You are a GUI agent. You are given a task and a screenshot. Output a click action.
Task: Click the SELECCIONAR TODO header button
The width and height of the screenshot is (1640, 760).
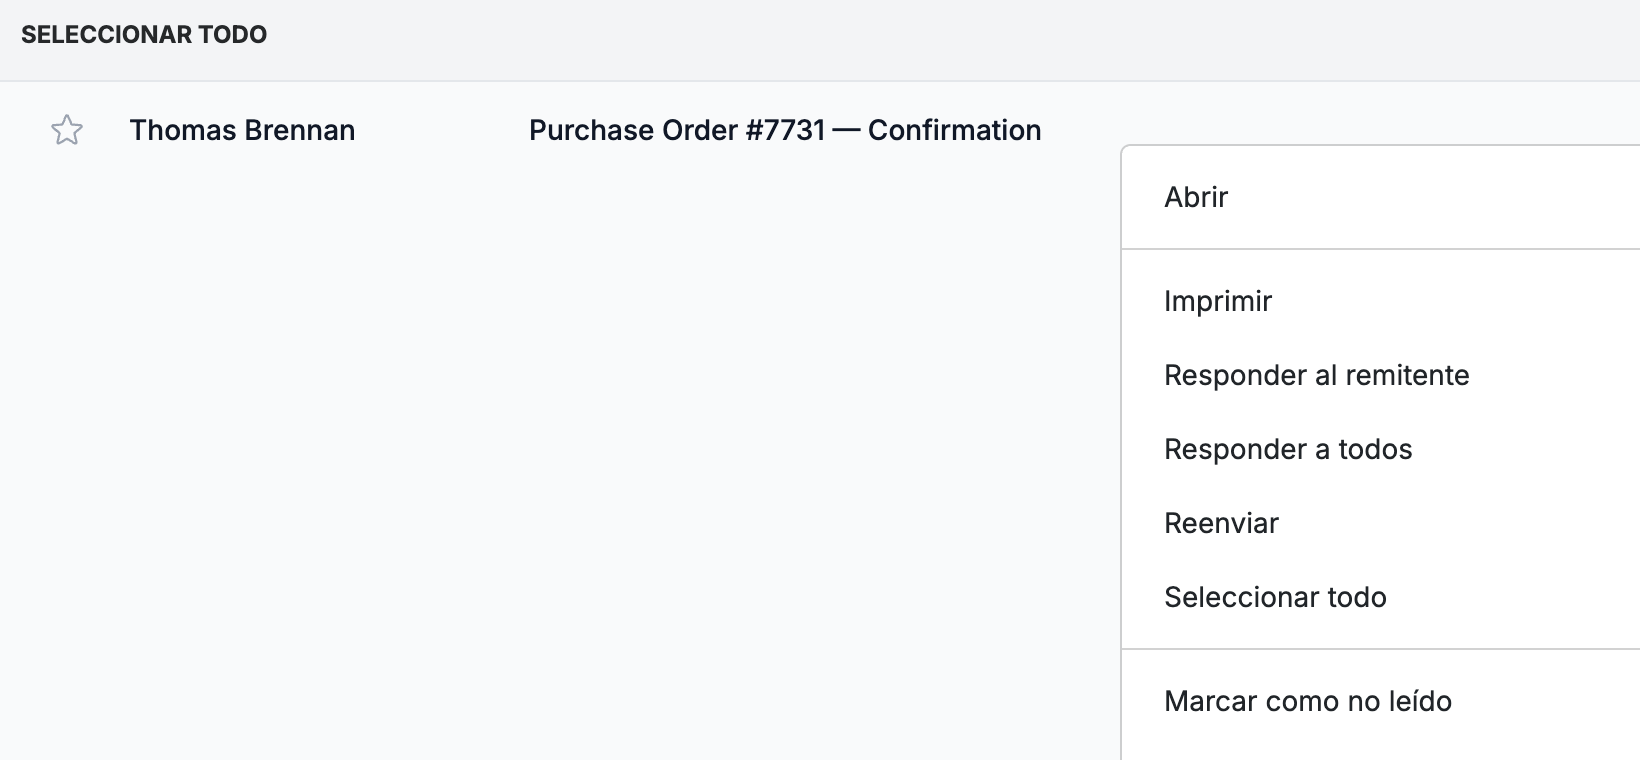(x=144, y=35)
